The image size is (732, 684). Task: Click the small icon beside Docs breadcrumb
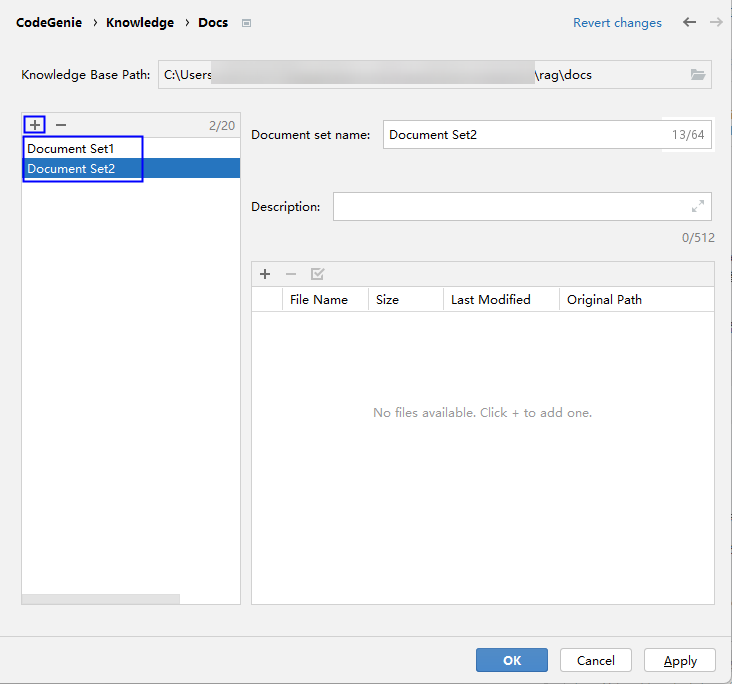247,23
